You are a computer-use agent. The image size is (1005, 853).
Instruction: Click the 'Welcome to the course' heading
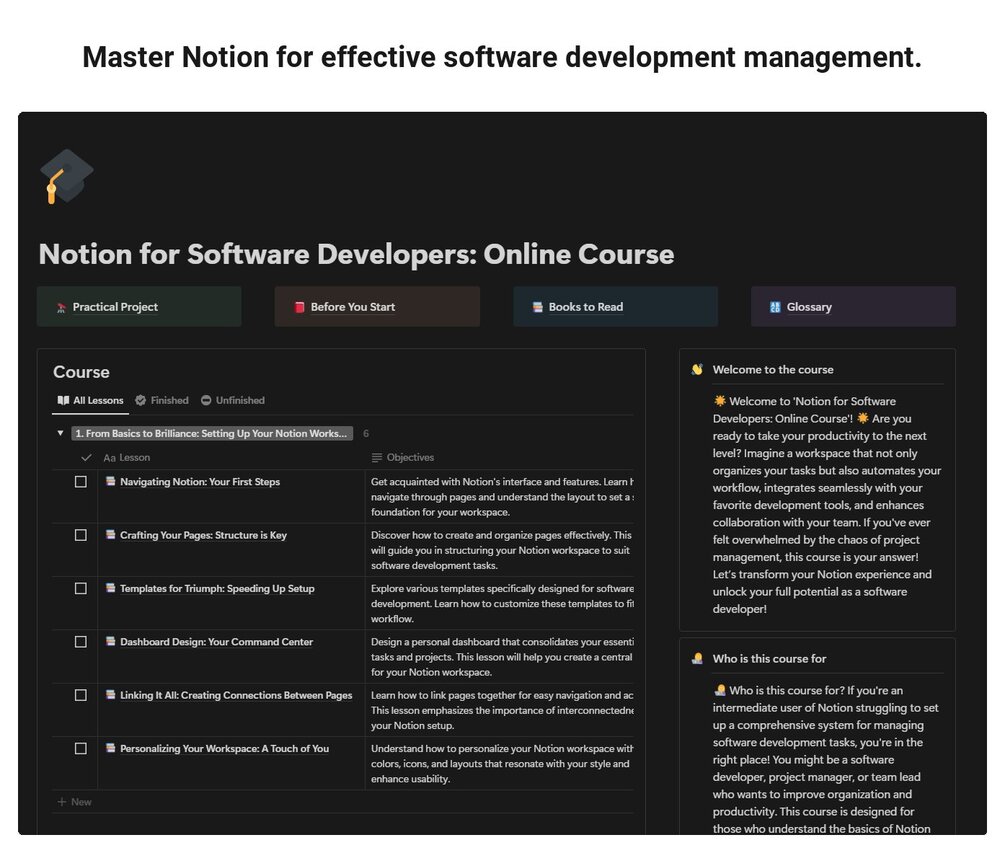point(773,370)
